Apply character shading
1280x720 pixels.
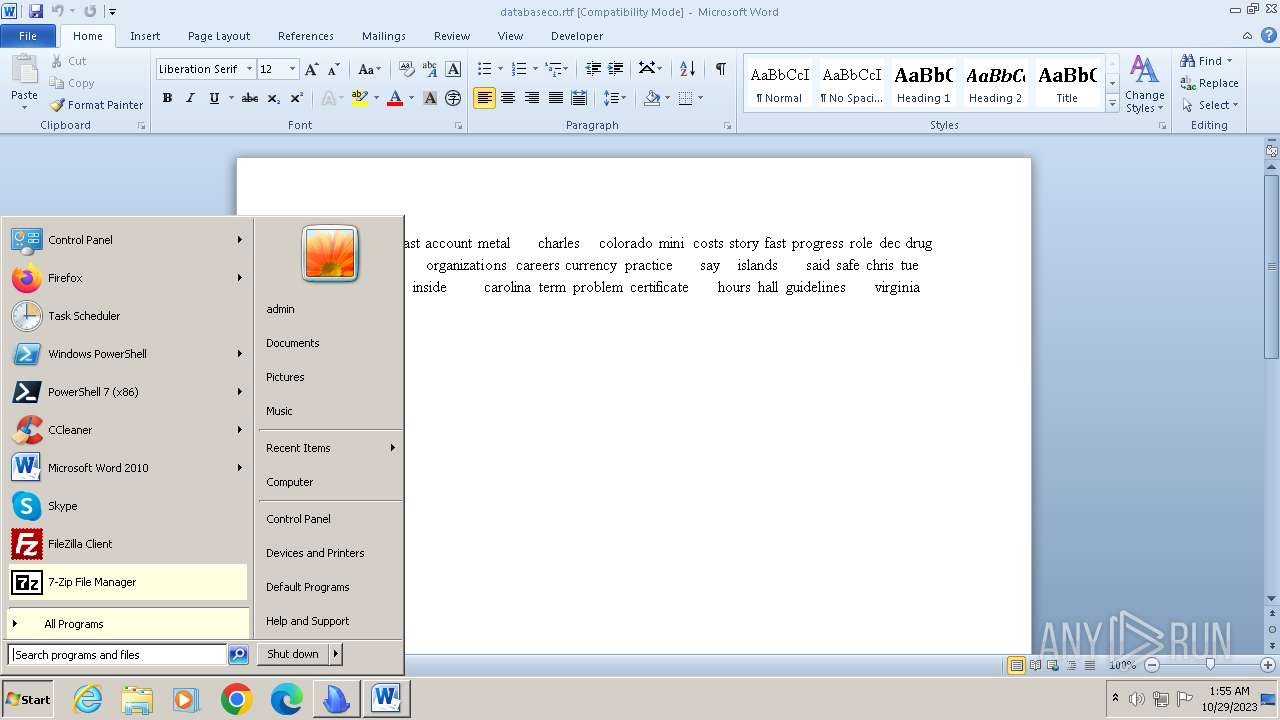430,98
